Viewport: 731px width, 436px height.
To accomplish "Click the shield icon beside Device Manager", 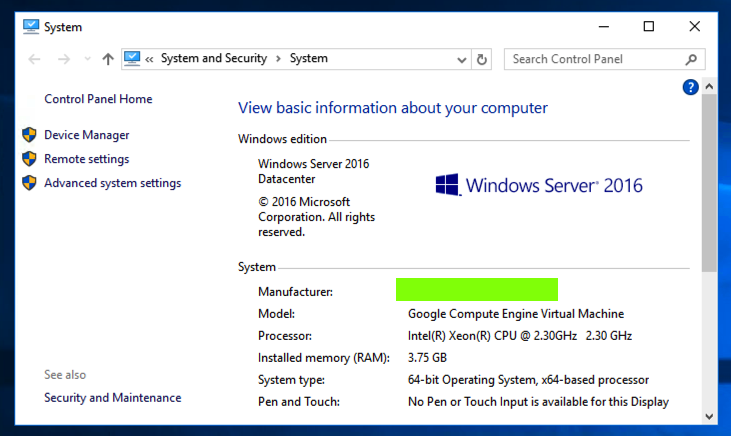I will [29, 135].
